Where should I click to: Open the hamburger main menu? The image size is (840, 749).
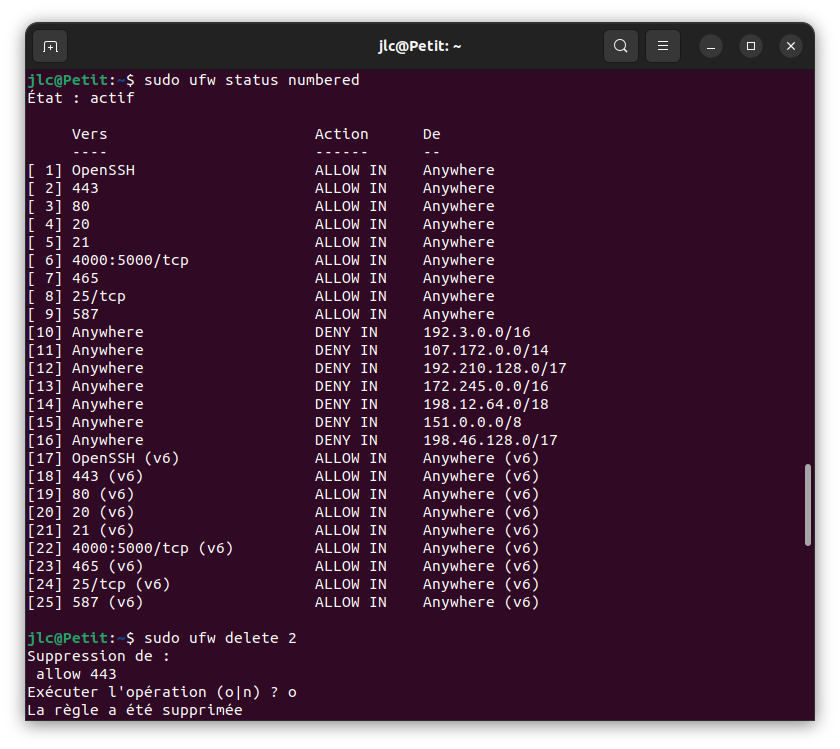[662, 46]
